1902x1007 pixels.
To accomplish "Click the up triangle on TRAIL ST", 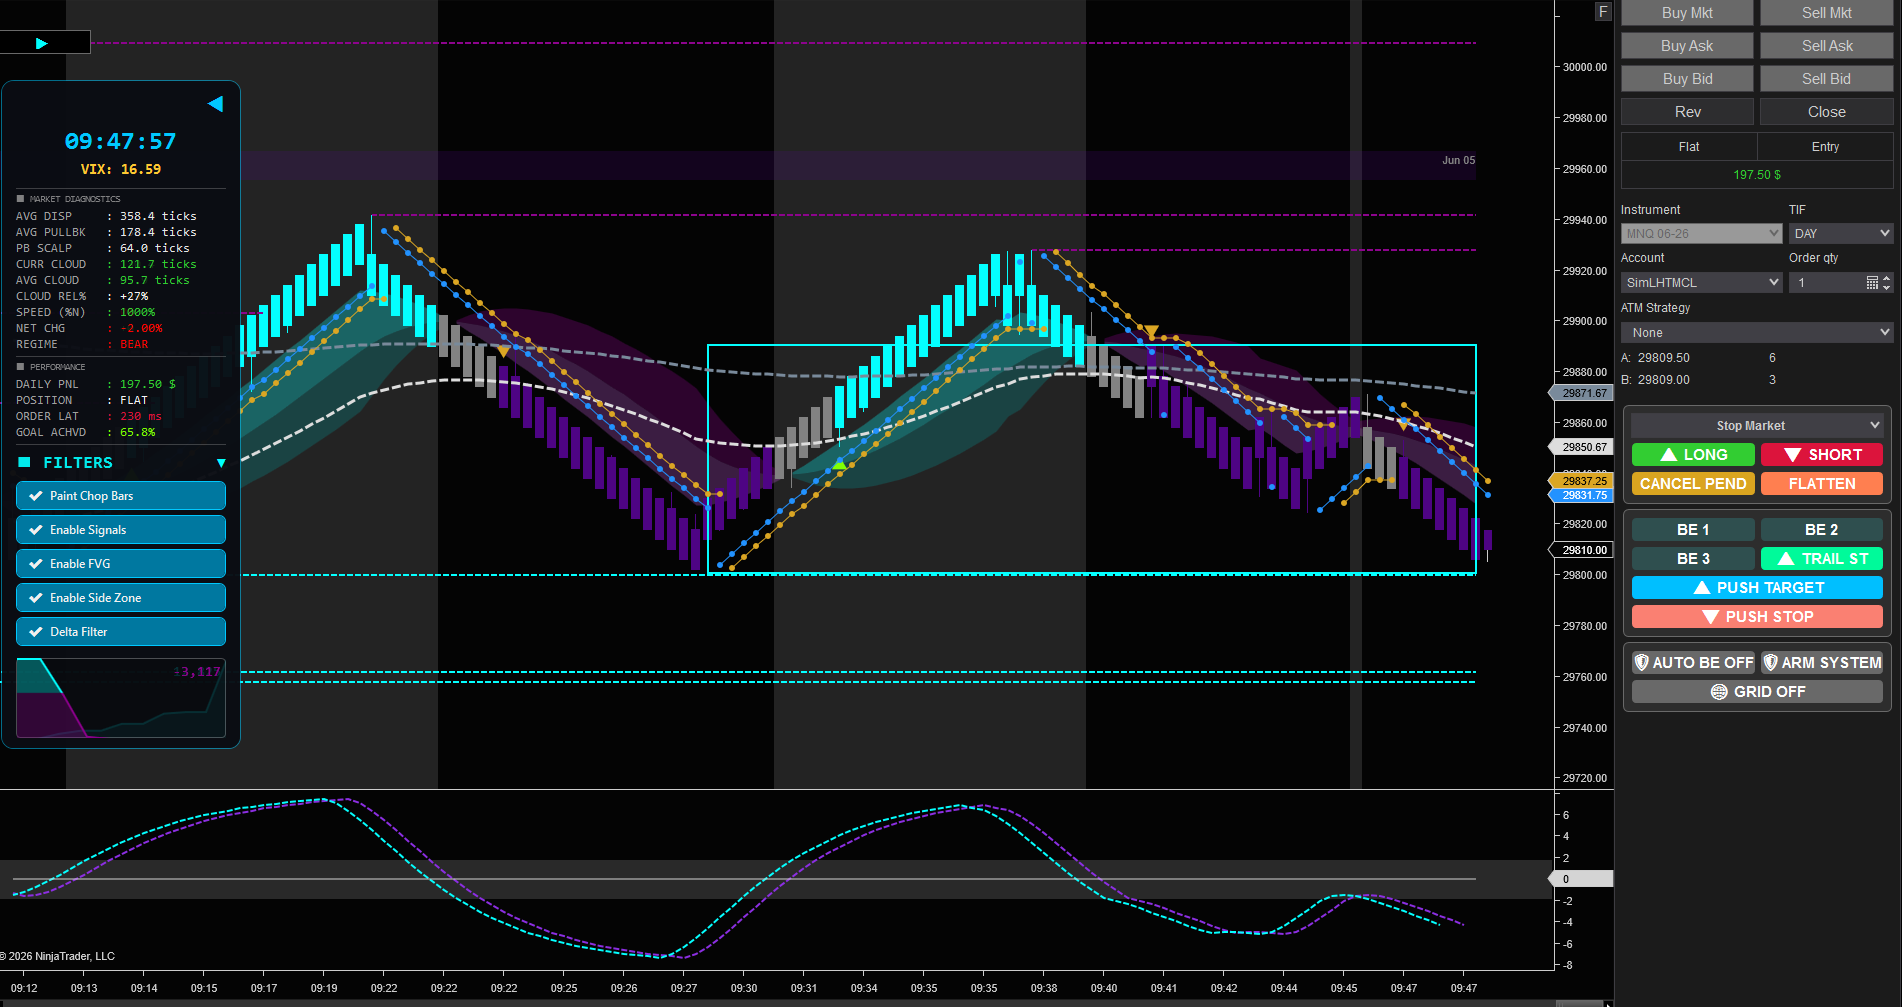I will coord(1786,559).
